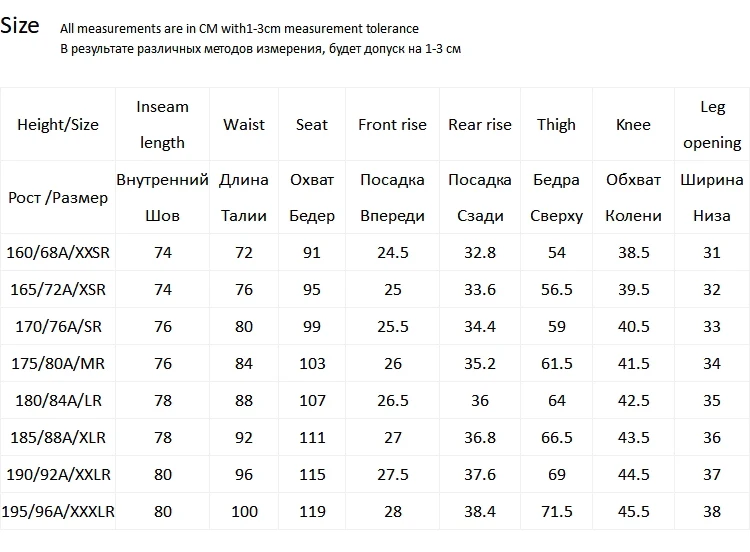Viewport: 750px width, 552px height.
Task: Click the Knee column header
Action: (x=633, y=124)
